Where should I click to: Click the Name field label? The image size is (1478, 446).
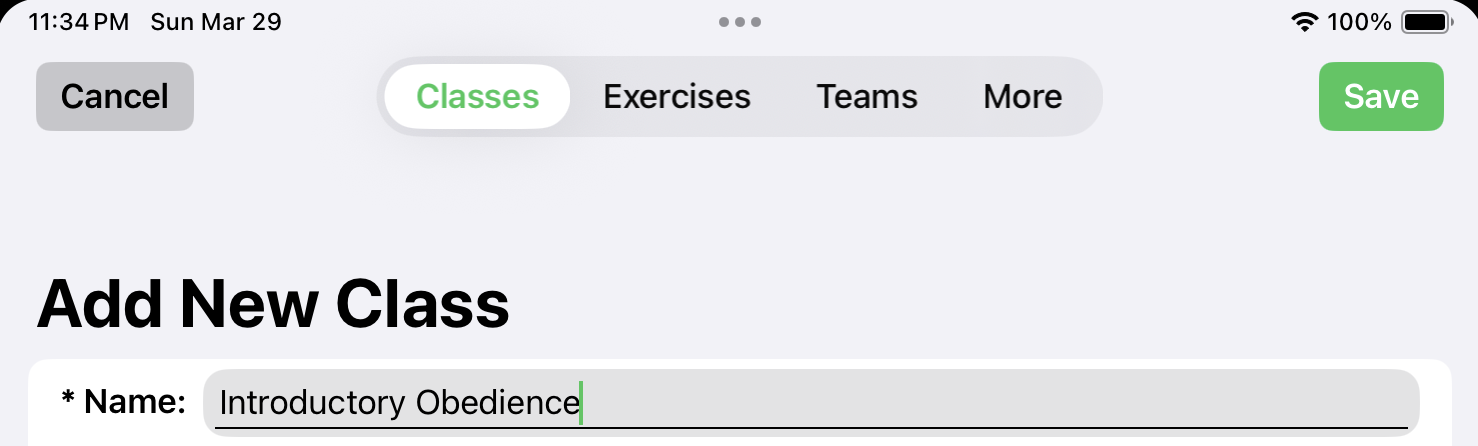tap(135, 402)
